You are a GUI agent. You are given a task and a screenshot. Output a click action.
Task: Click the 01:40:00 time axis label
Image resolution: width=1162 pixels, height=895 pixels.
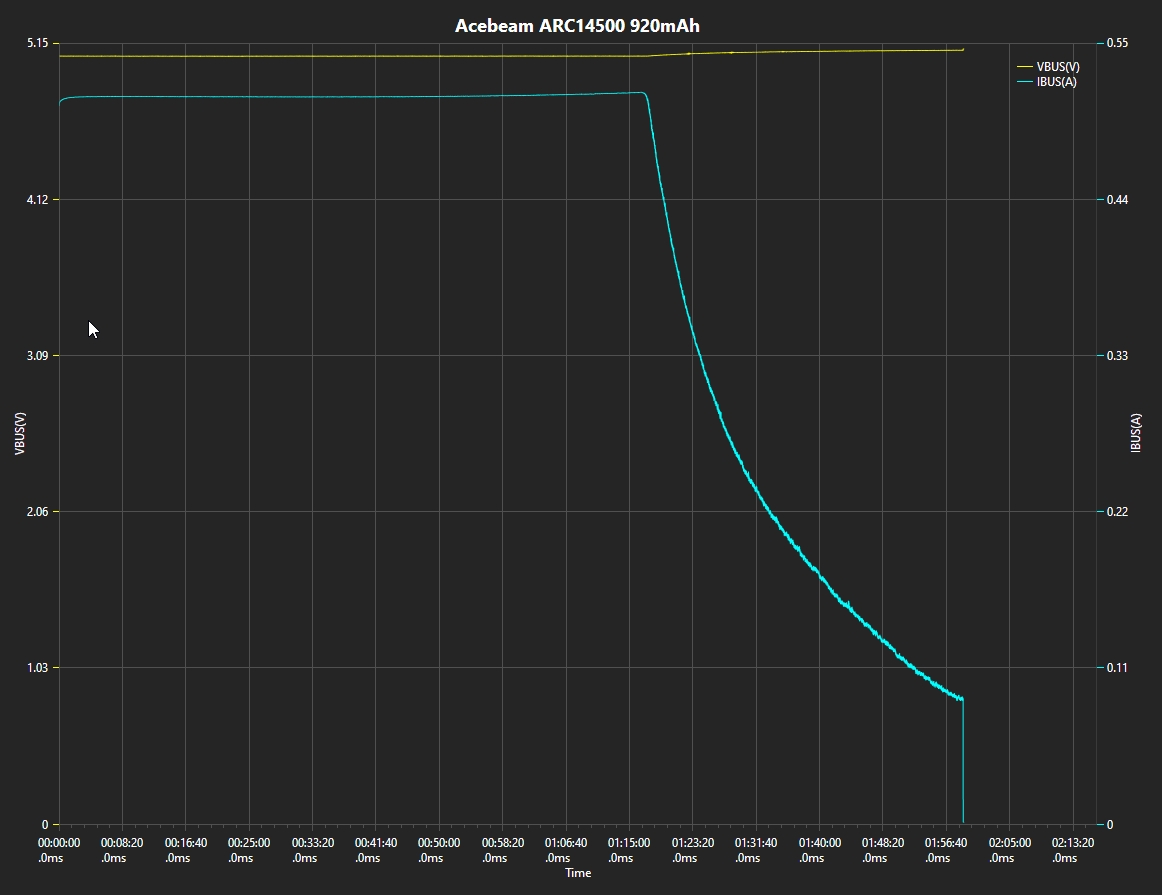(x=820, y=851)
